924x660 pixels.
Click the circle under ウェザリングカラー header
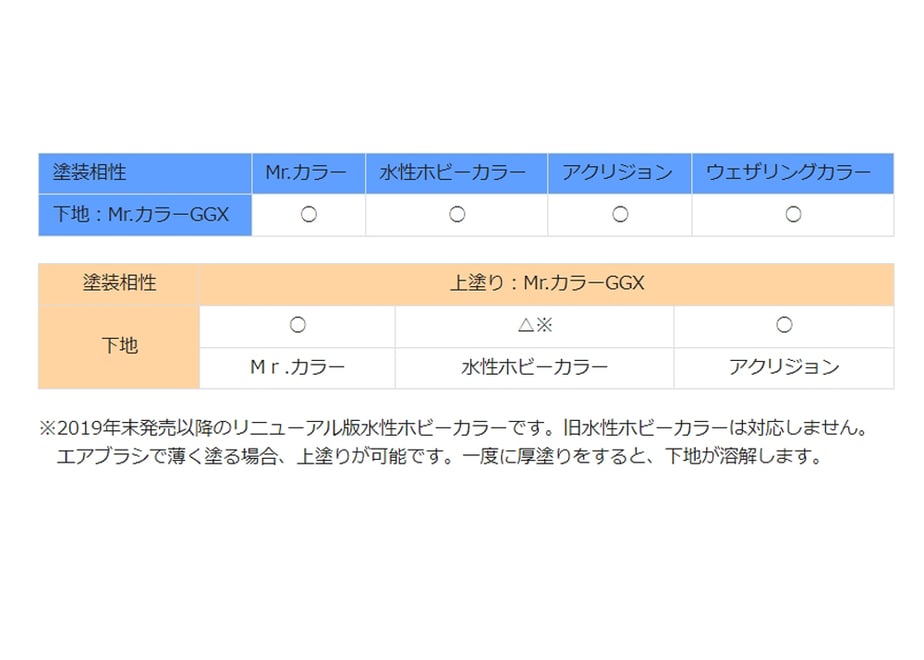coord(793,214)
